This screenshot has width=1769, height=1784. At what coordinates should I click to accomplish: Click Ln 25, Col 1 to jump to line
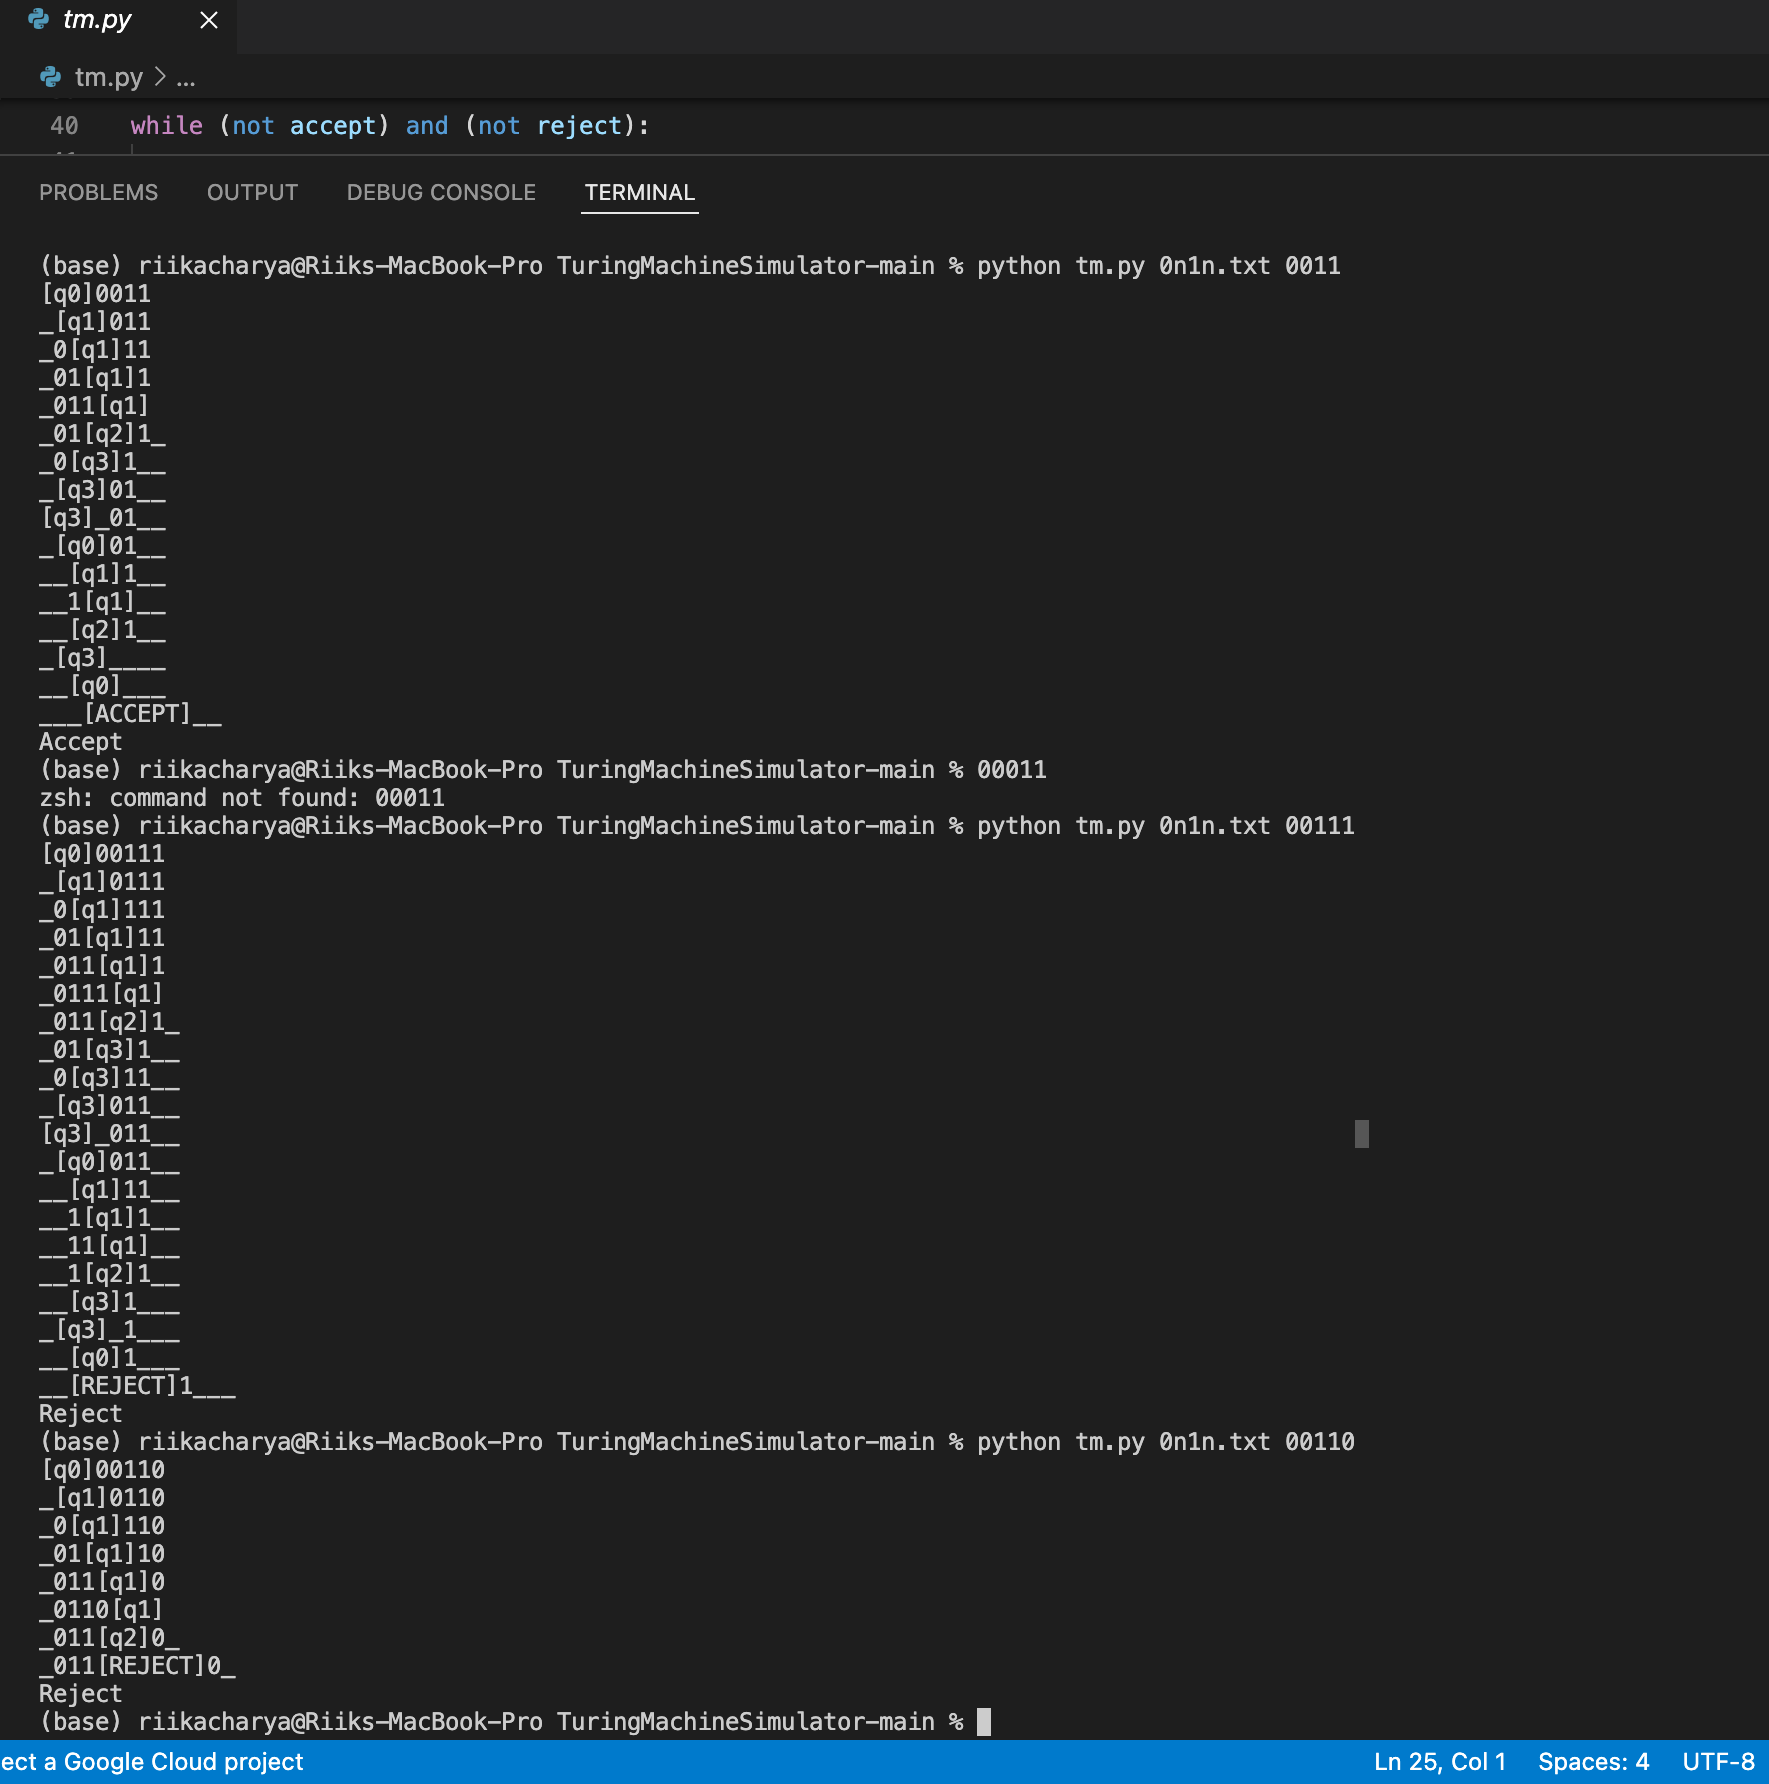1442,1761
